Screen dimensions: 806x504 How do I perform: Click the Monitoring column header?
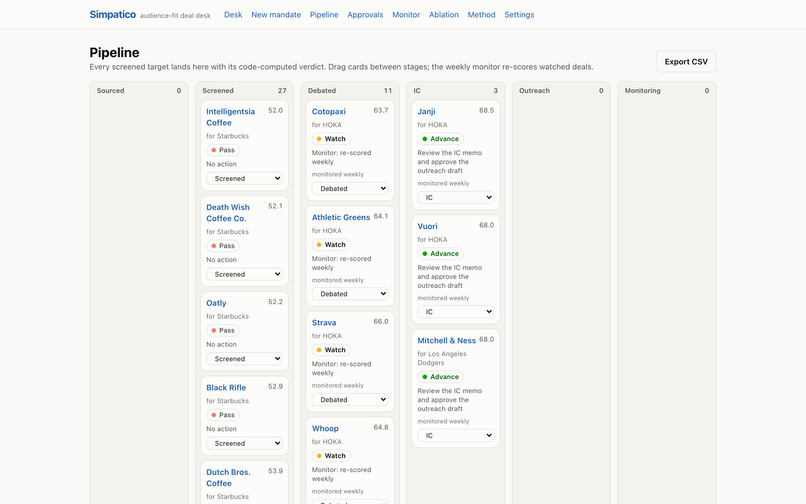coord(643,91)
